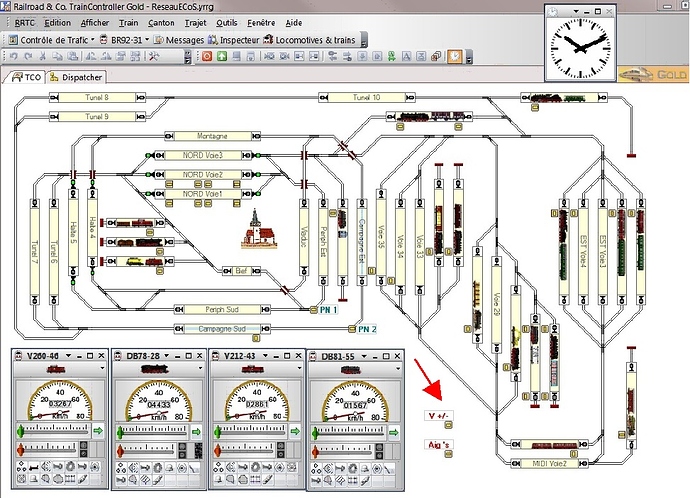Open V212-43 window title dropdown

pos(265,355)
